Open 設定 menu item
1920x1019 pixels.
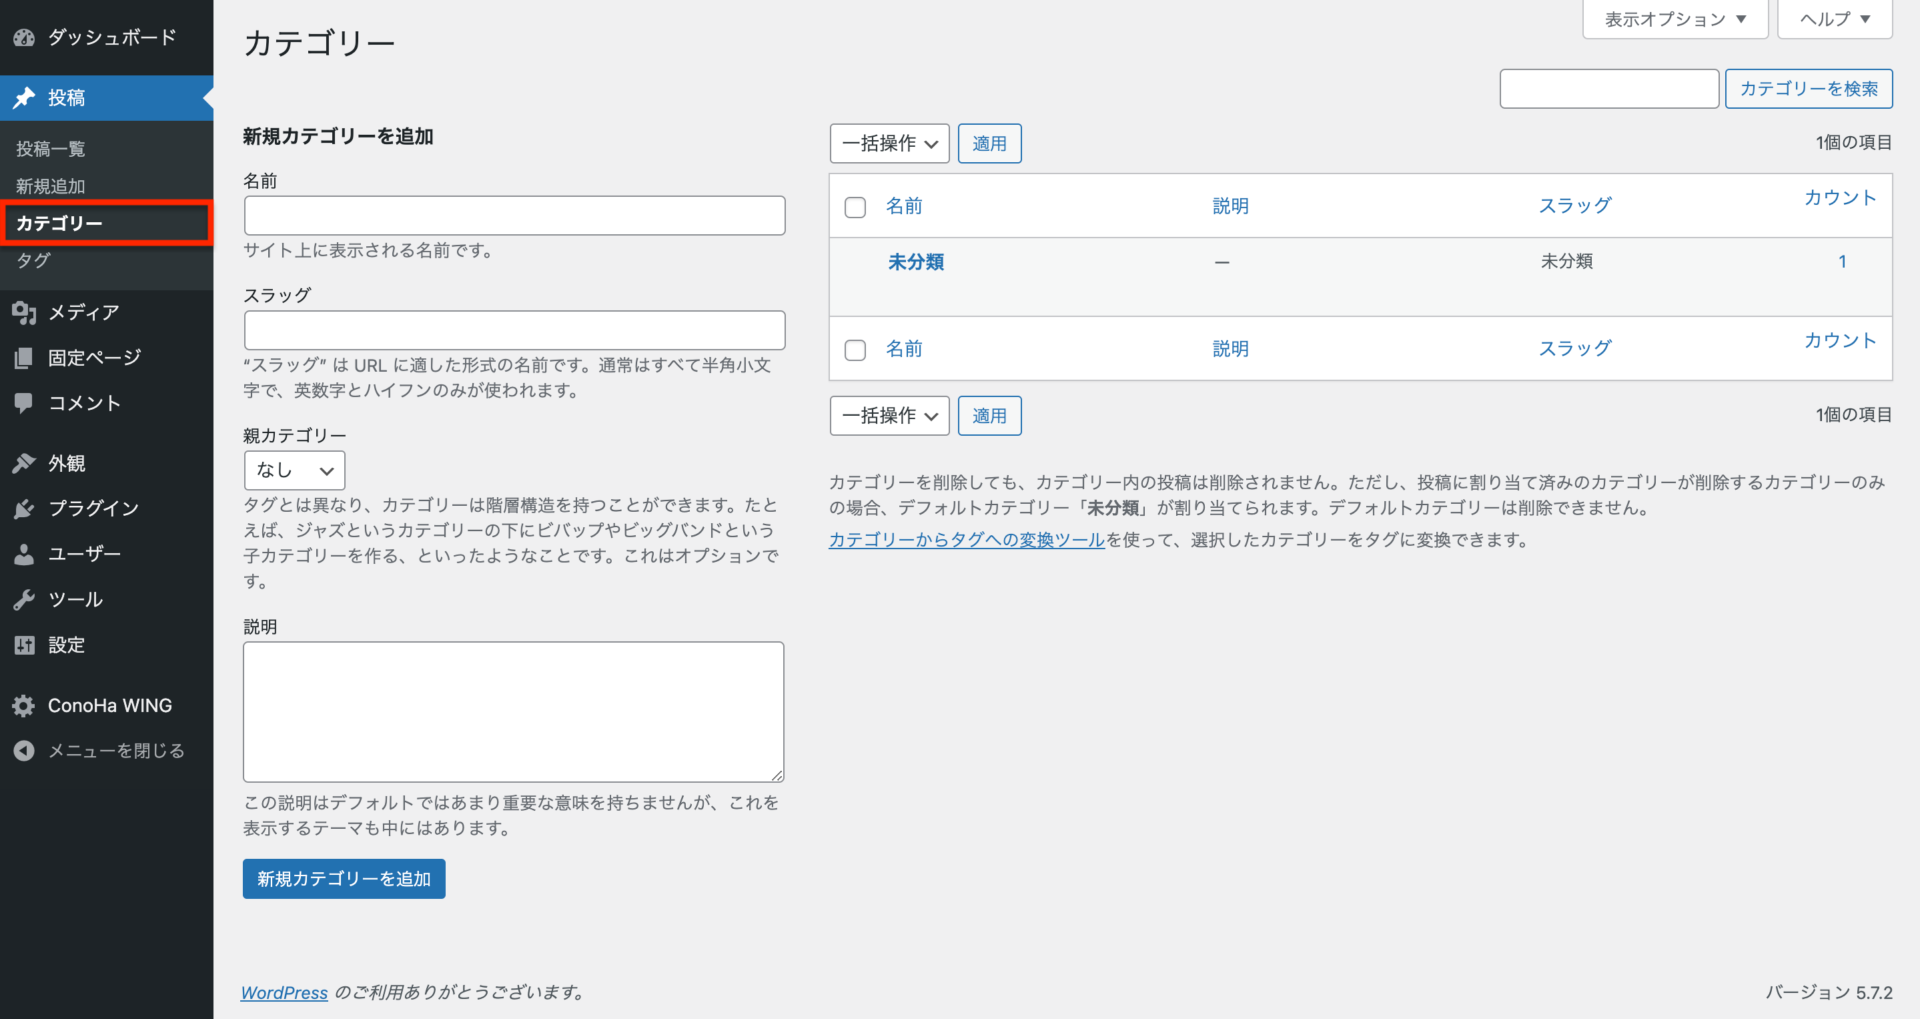click(107, 645)
